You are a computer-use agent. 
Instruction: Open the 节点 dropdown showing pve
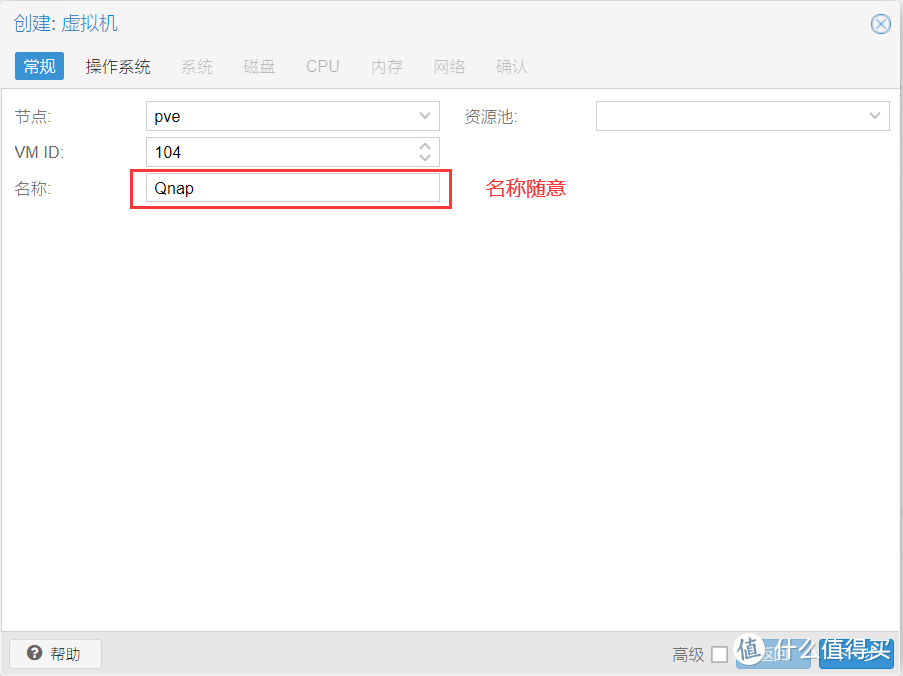coord(290,116)
